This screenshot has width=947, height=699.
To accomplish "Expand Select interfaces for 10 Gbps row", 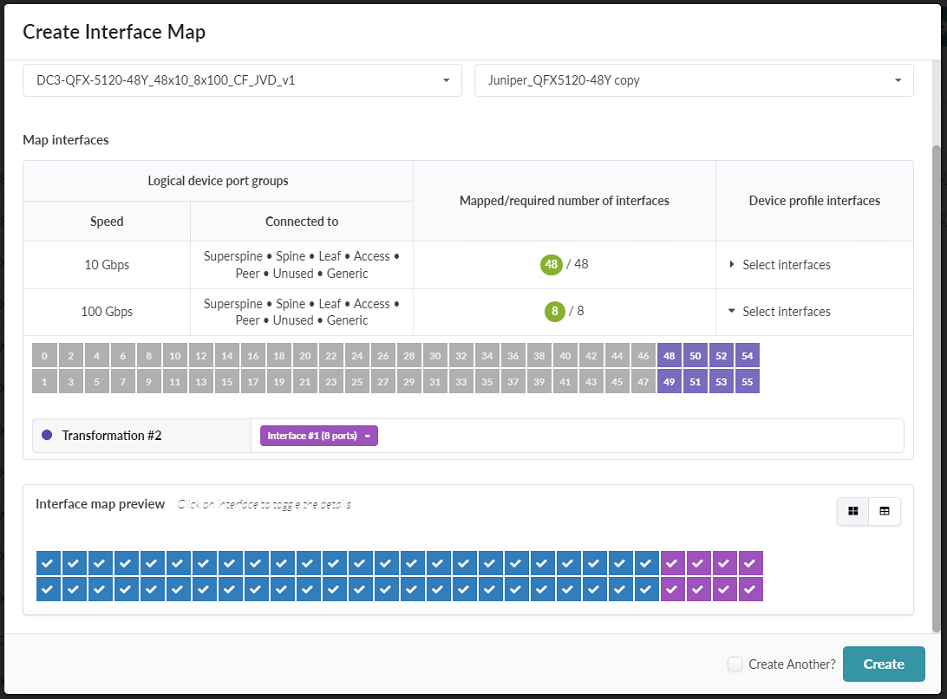I will coord(780,265).
